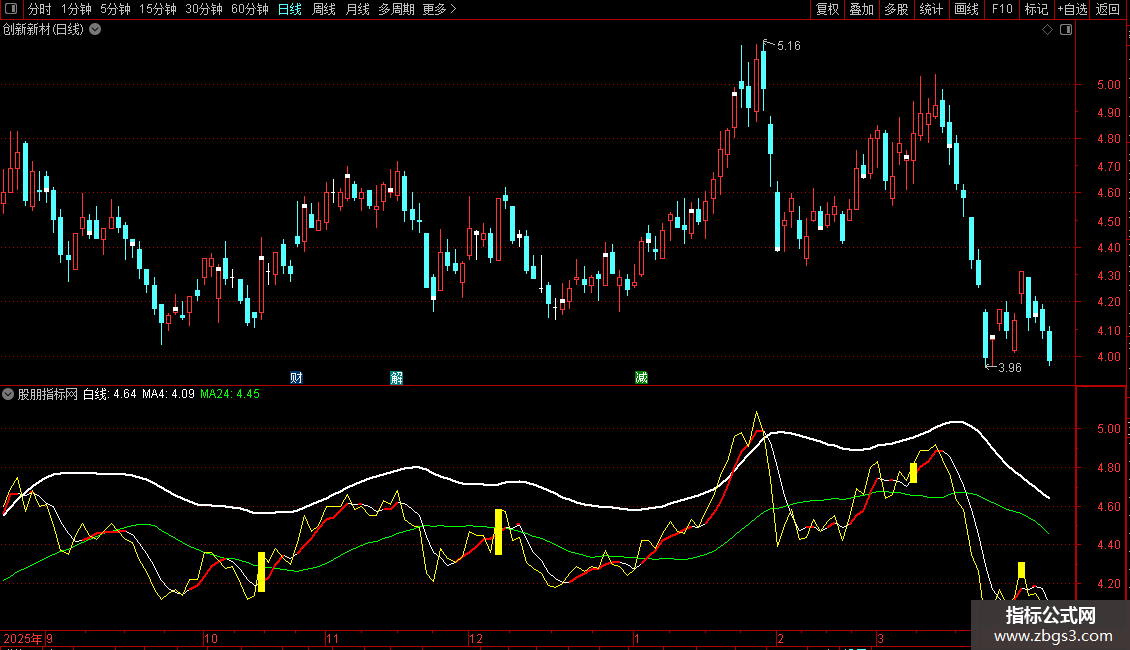Switch to 日线 daily chart
This screenshot has height=650, width=1130.
(290, 9)
